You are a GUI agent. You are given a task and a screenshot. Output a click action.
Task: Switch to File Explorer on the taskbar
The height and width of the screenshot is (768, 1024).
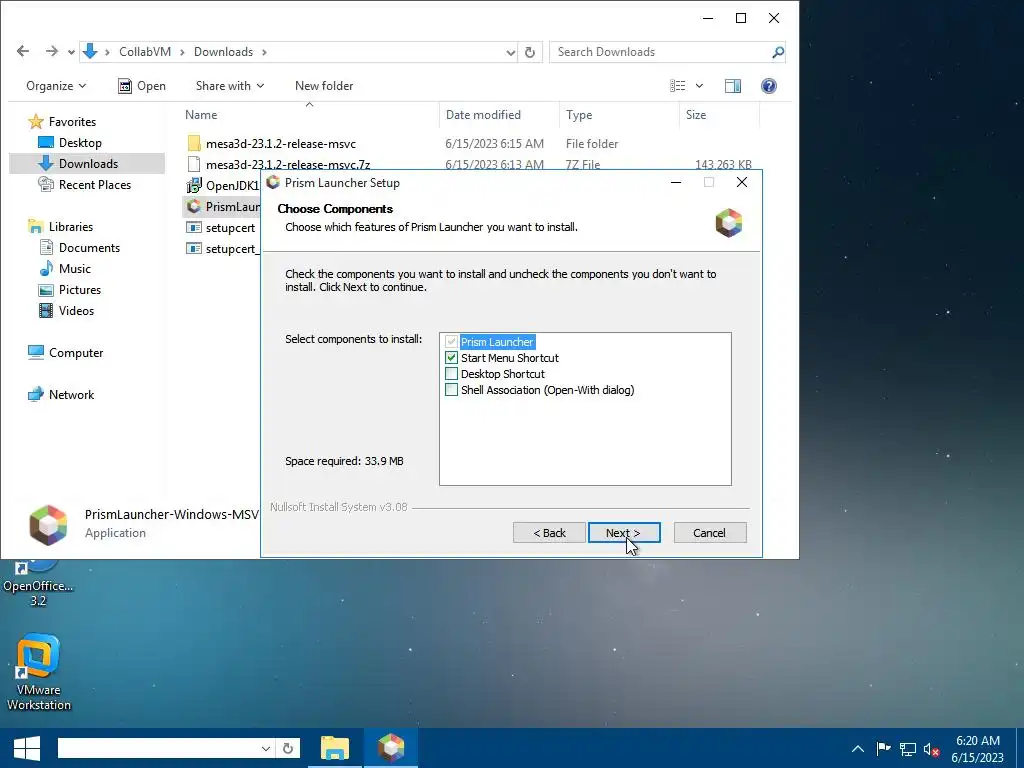click(x=335, y=748)
